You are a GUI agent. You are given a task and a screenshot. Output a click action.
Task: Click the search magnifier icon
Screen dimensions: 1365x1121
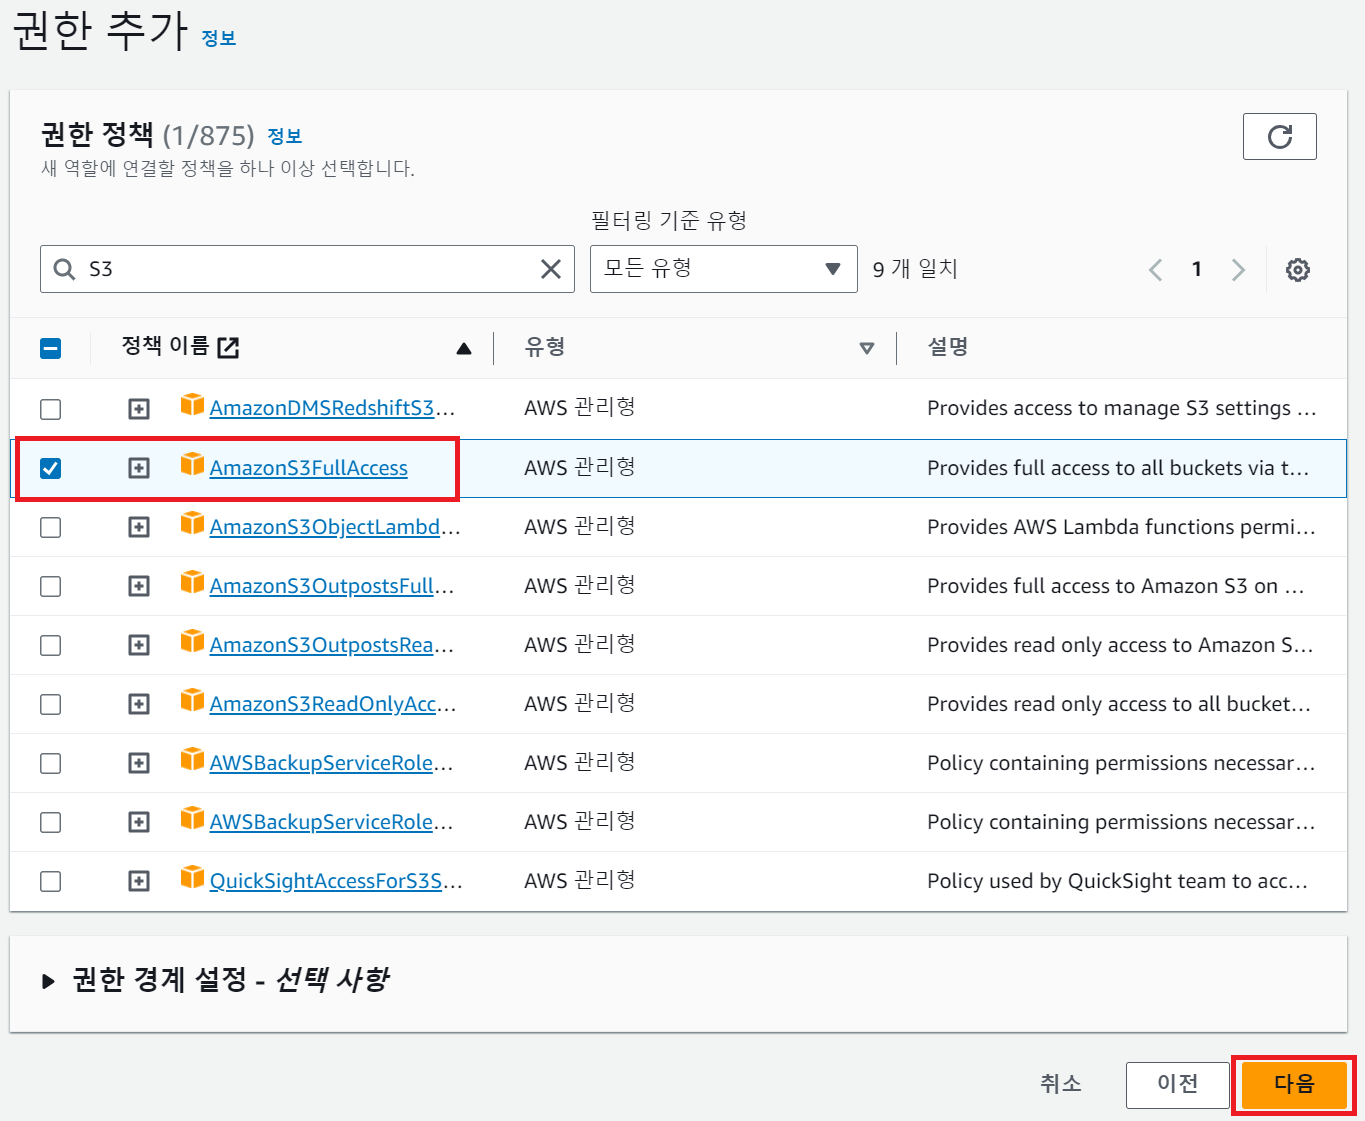point(65,269)
